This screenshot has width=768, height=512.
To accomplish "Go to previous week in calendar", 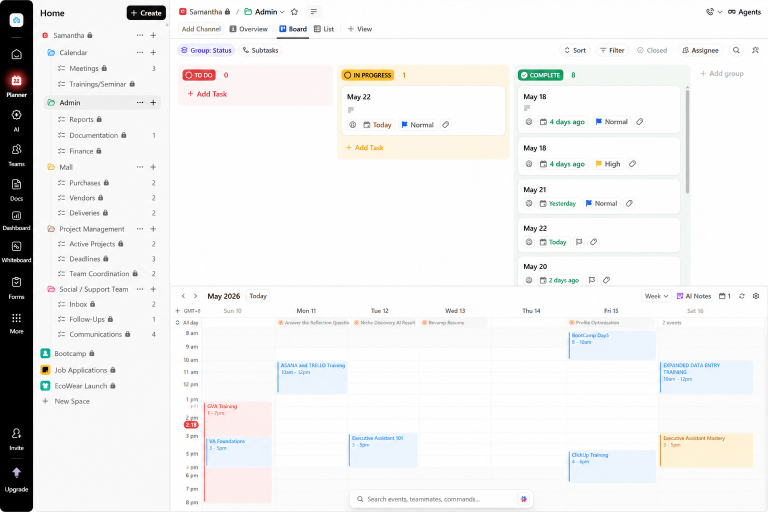I will click(183, 296).
